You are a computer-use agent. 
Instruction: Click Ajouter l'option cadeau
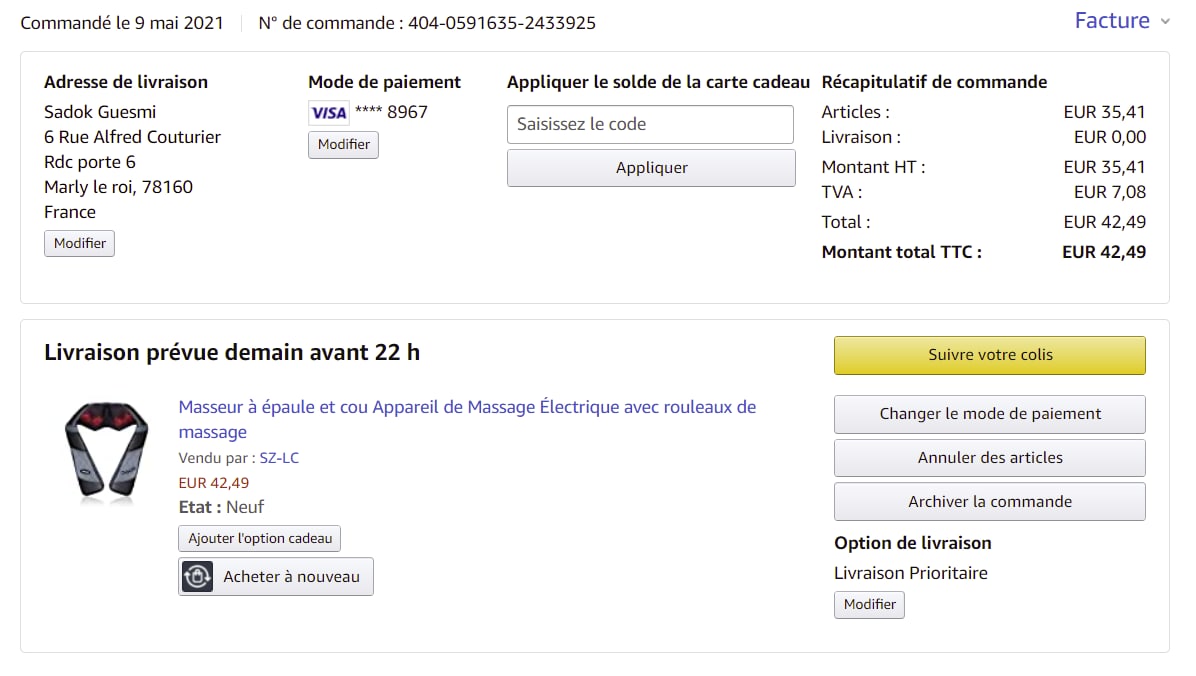[x=260, y=538]
